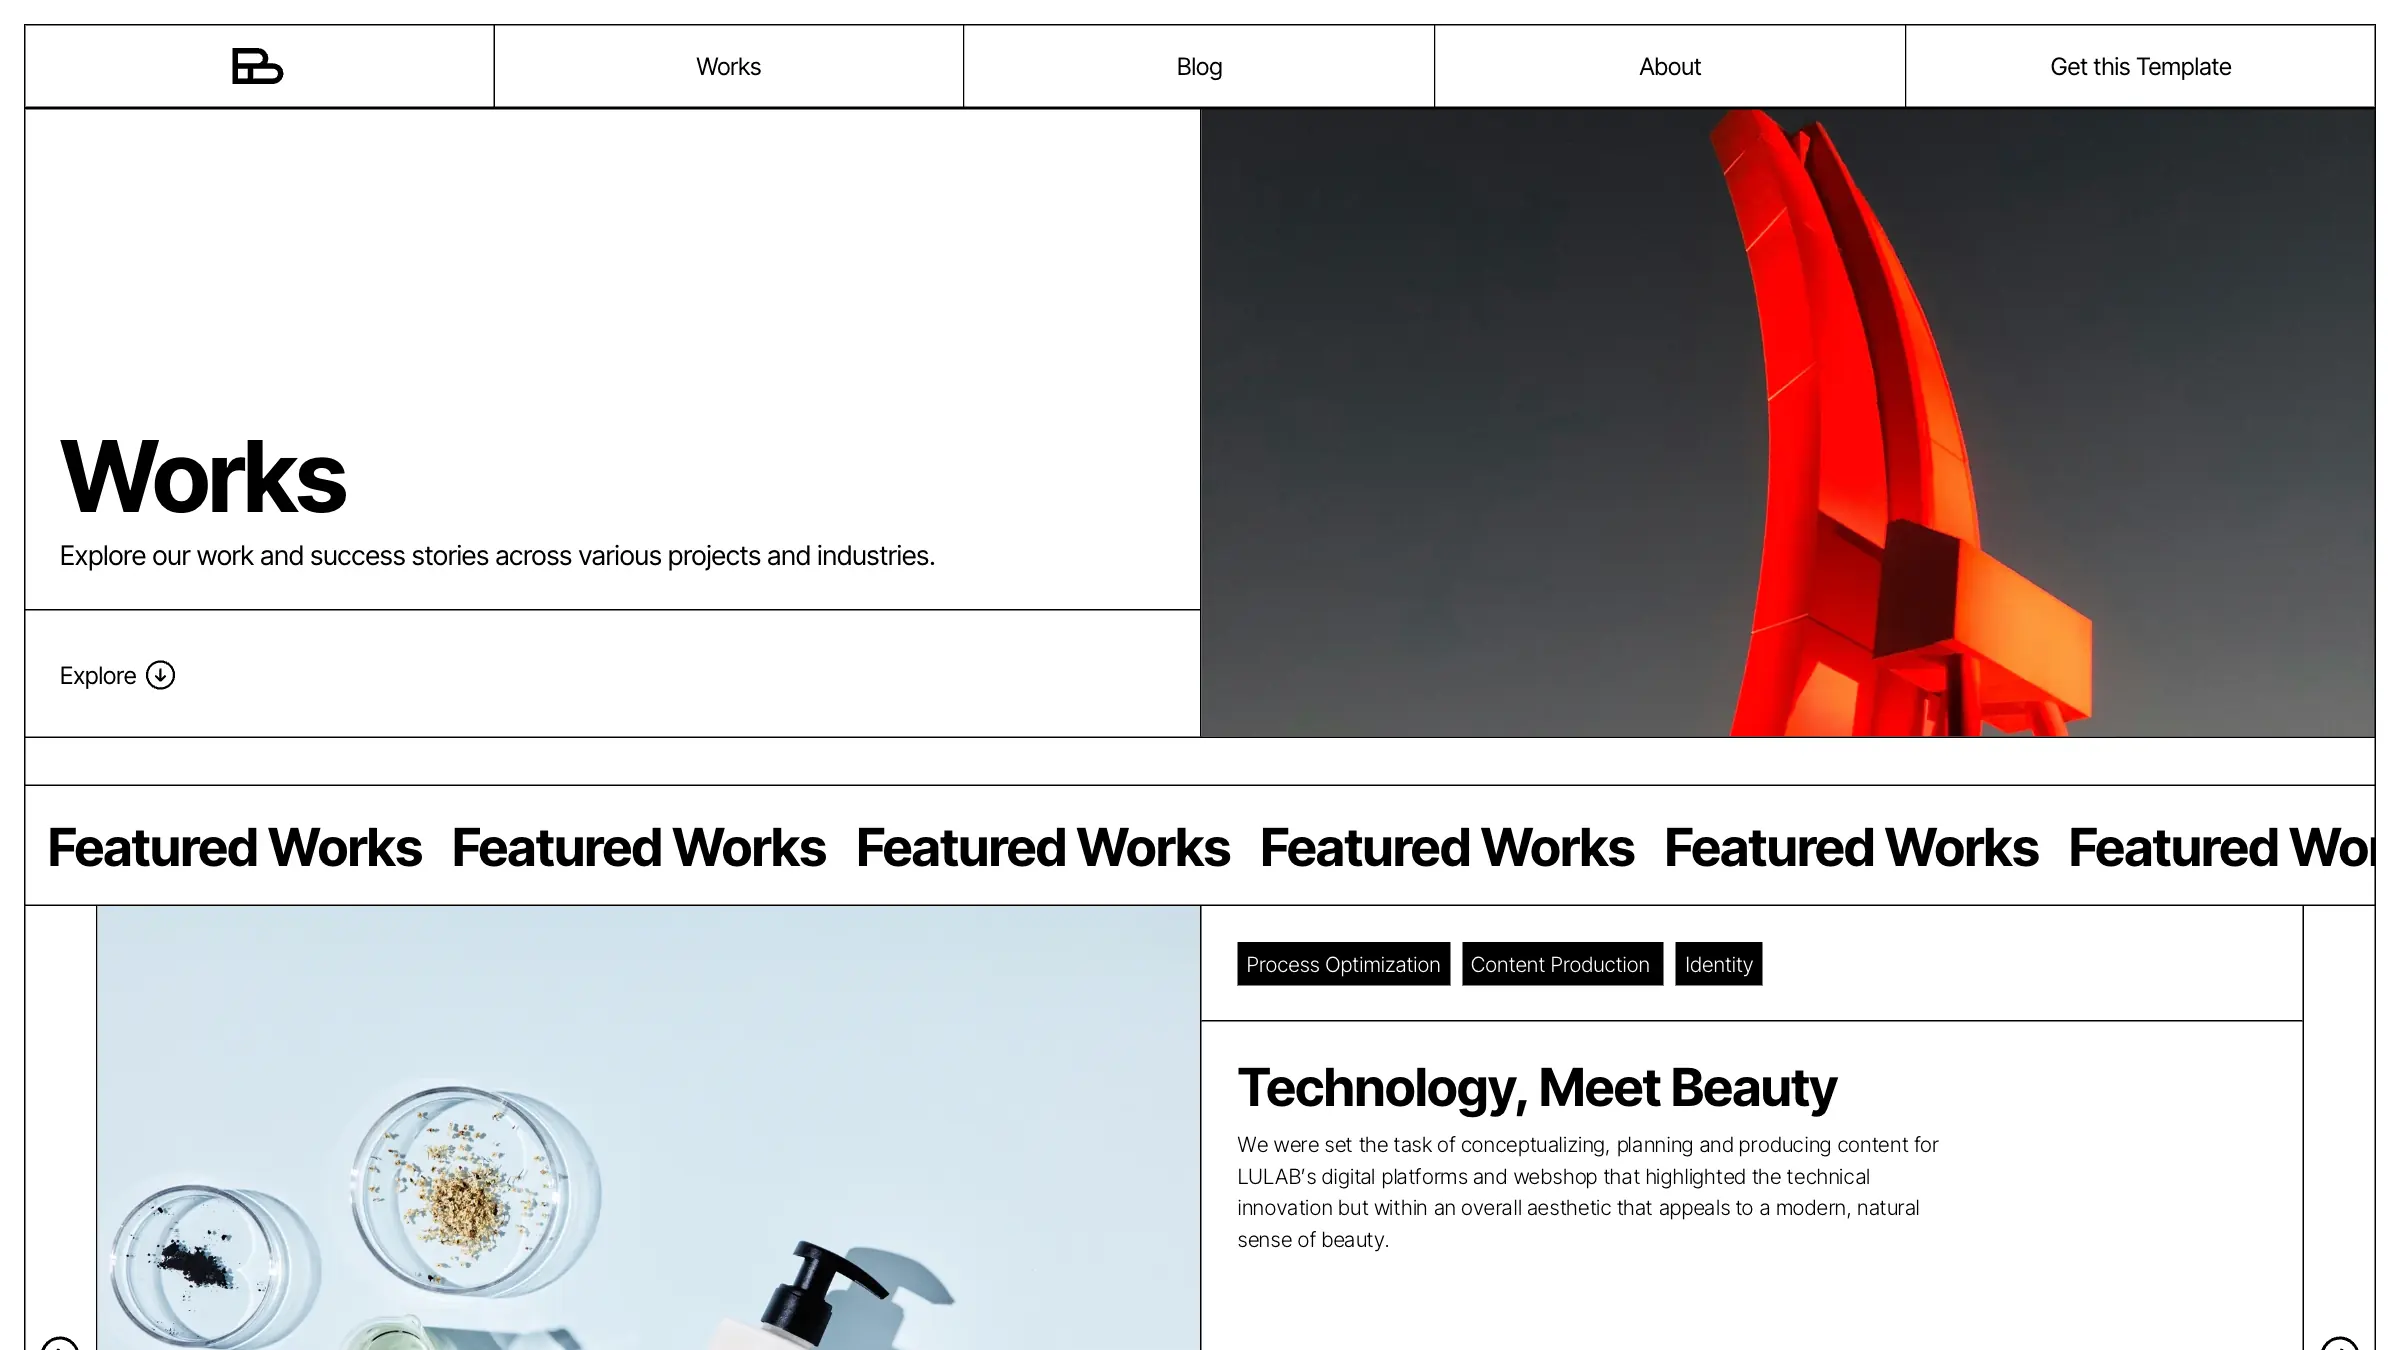Open the Technology, Meet Beauty project title
This screenshot has height=1350, width=2400.
point(1537,1088)
